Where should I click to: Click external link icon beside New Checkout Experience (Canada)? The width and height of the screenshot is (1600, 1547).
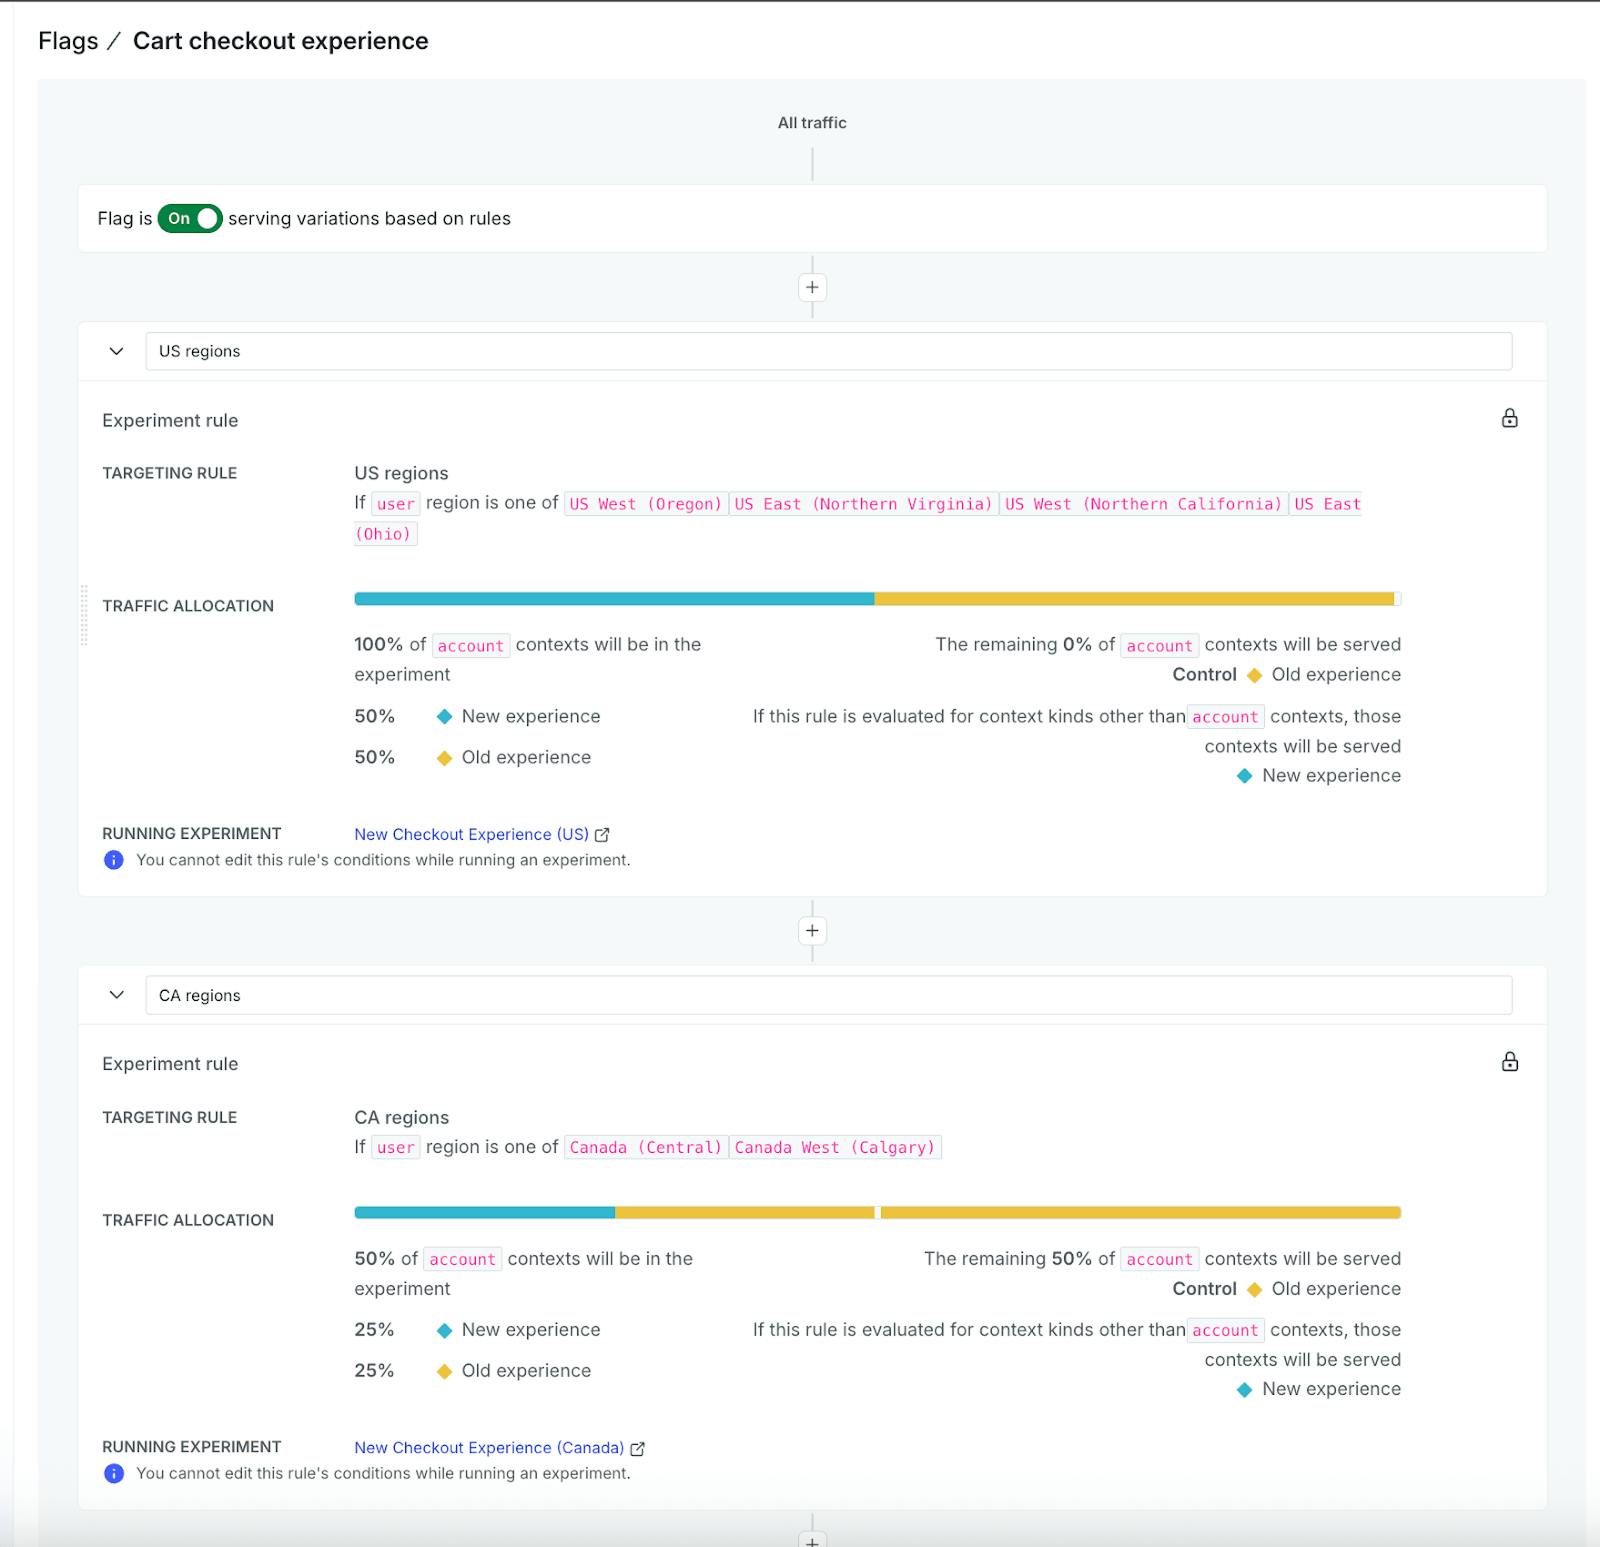[x=637, y=1448]
